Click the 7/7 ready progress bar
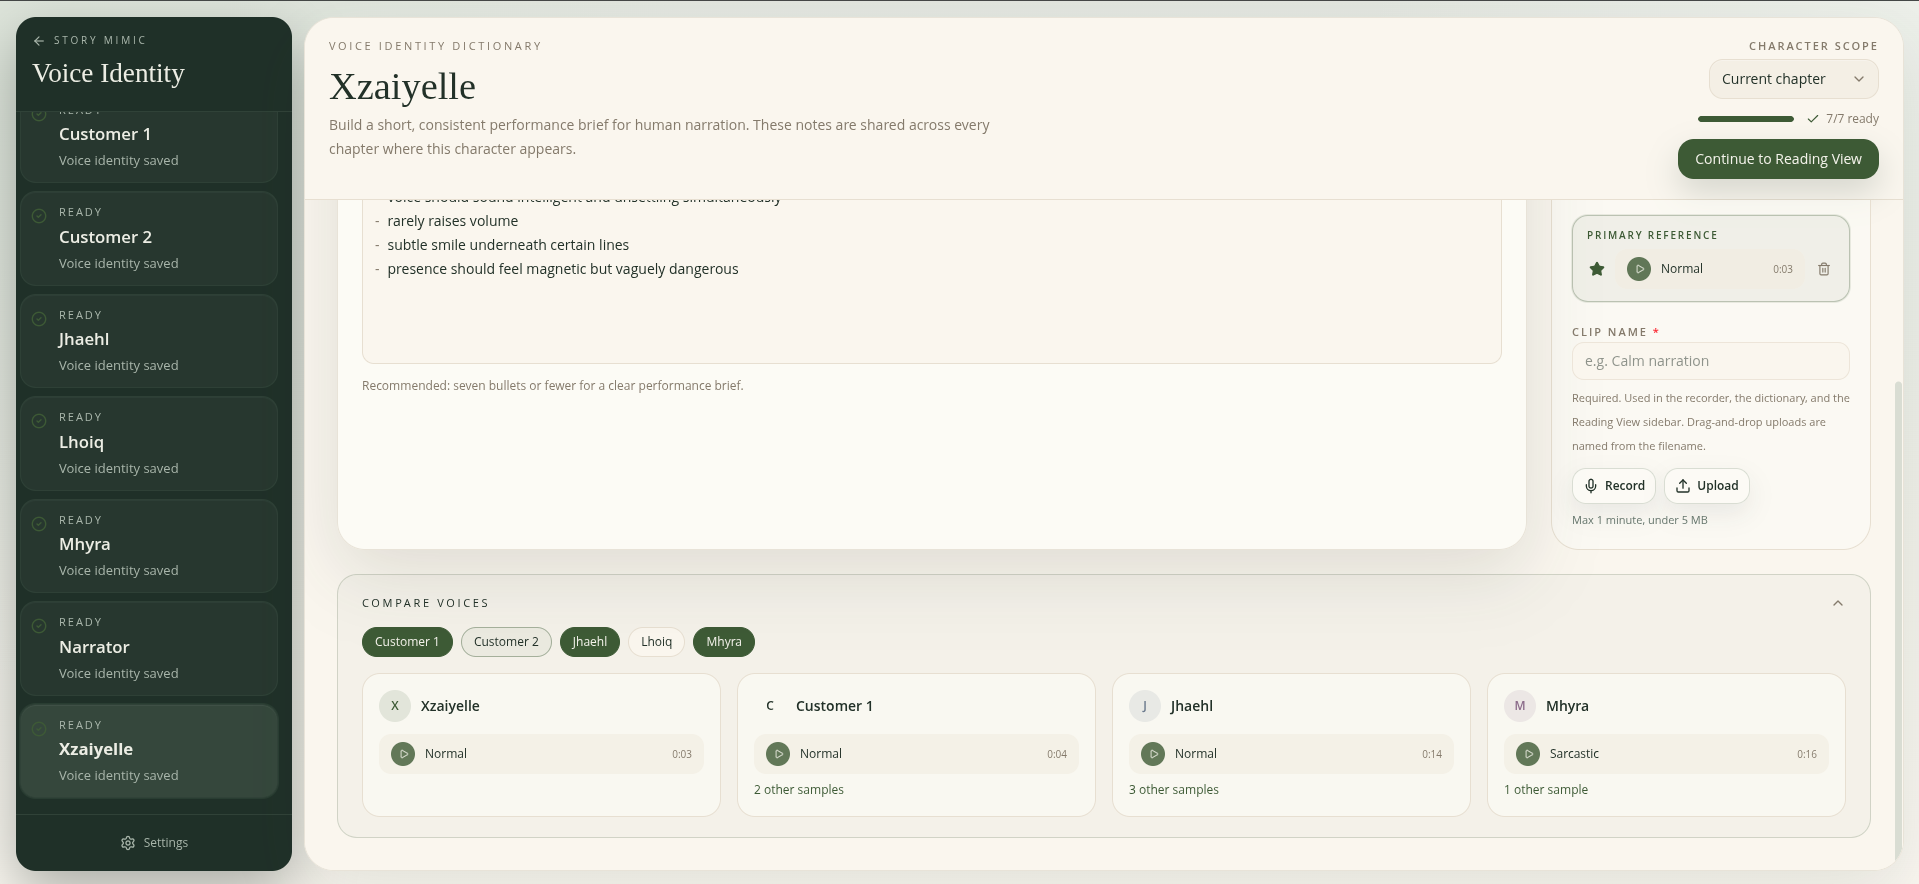This screenshot has height=884, width=1919. (x=1746, y=119)
